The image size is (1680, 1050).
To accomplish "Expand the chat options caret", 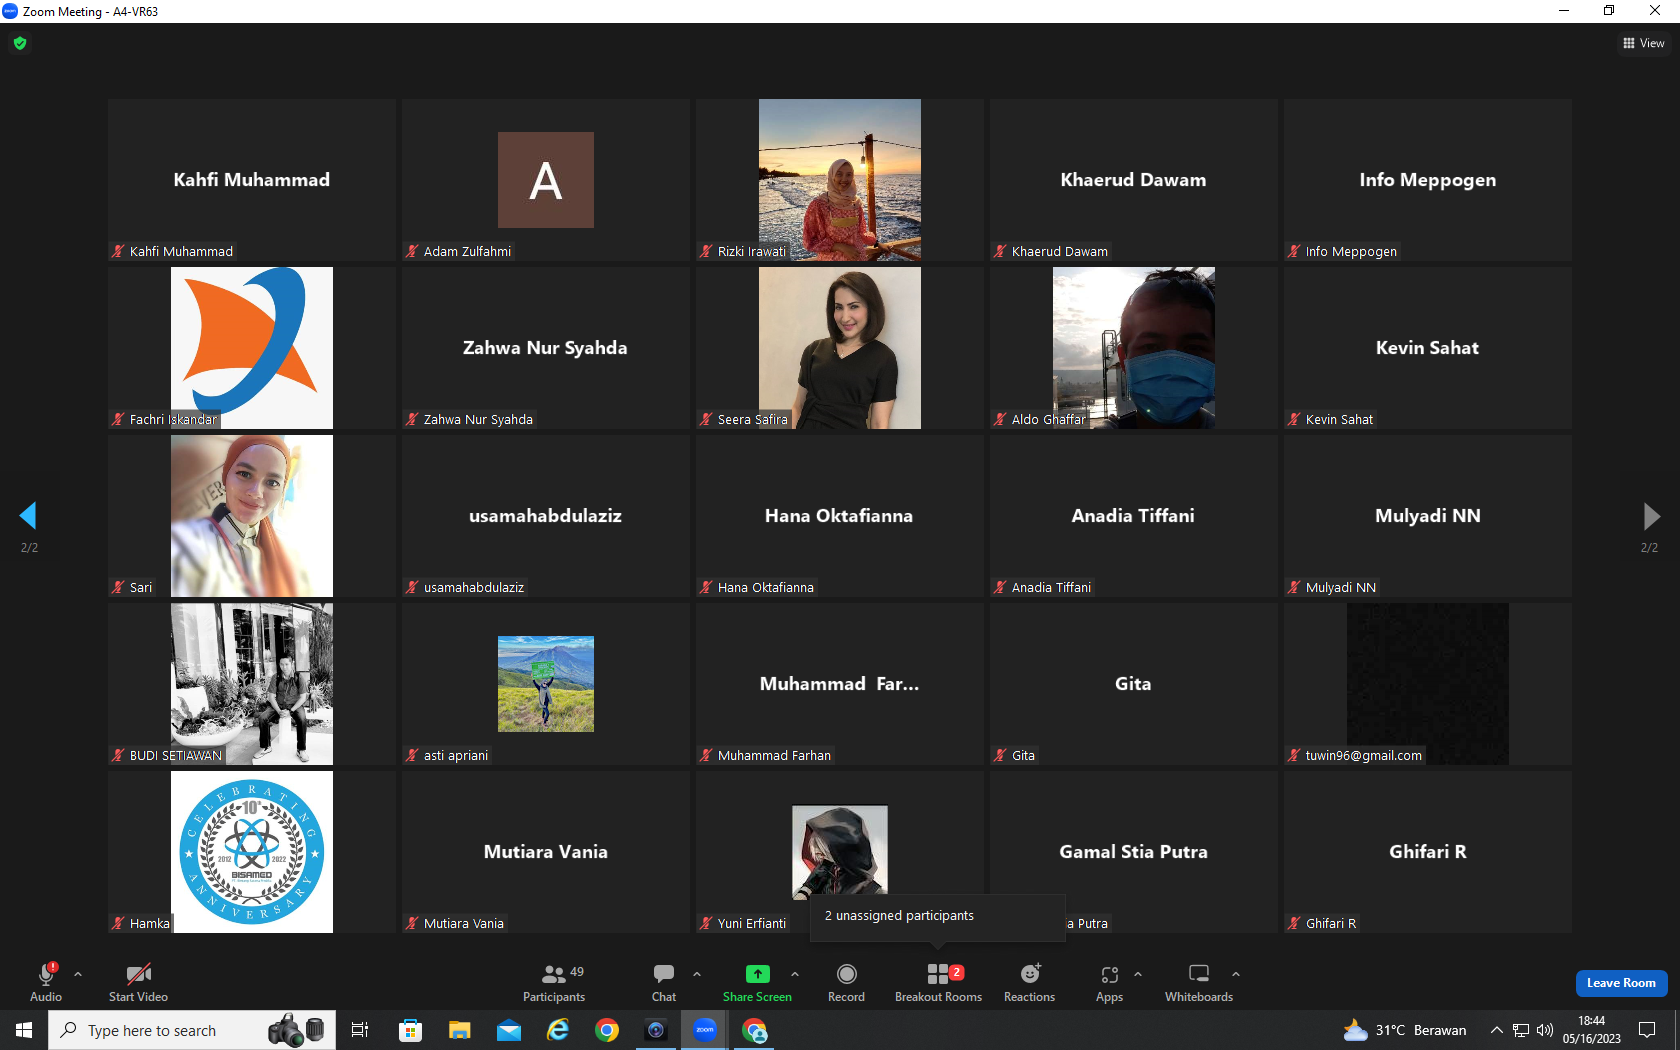I will (x=697, y=973).
